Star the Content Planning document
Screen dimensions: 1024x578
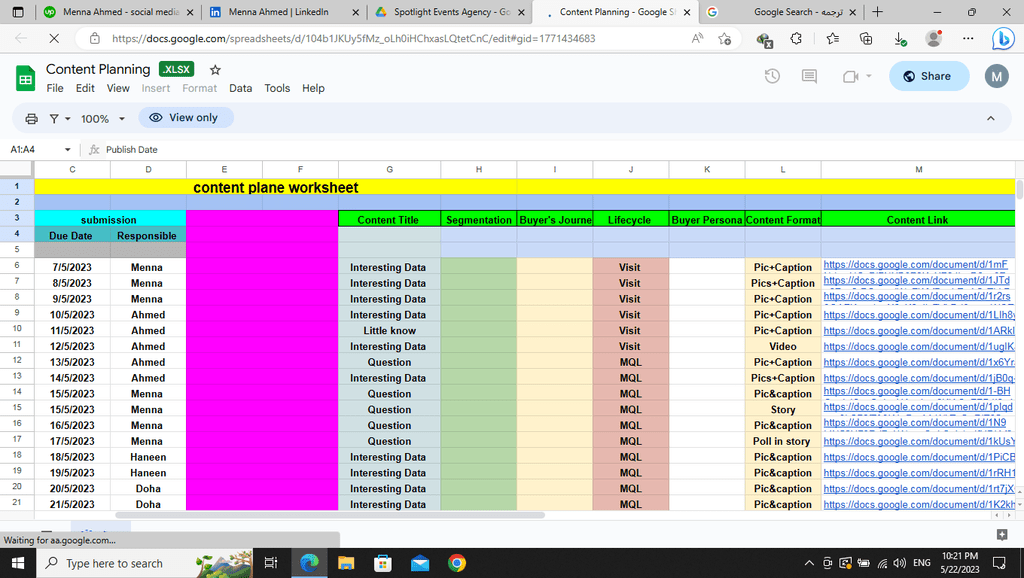coord(215,69)
